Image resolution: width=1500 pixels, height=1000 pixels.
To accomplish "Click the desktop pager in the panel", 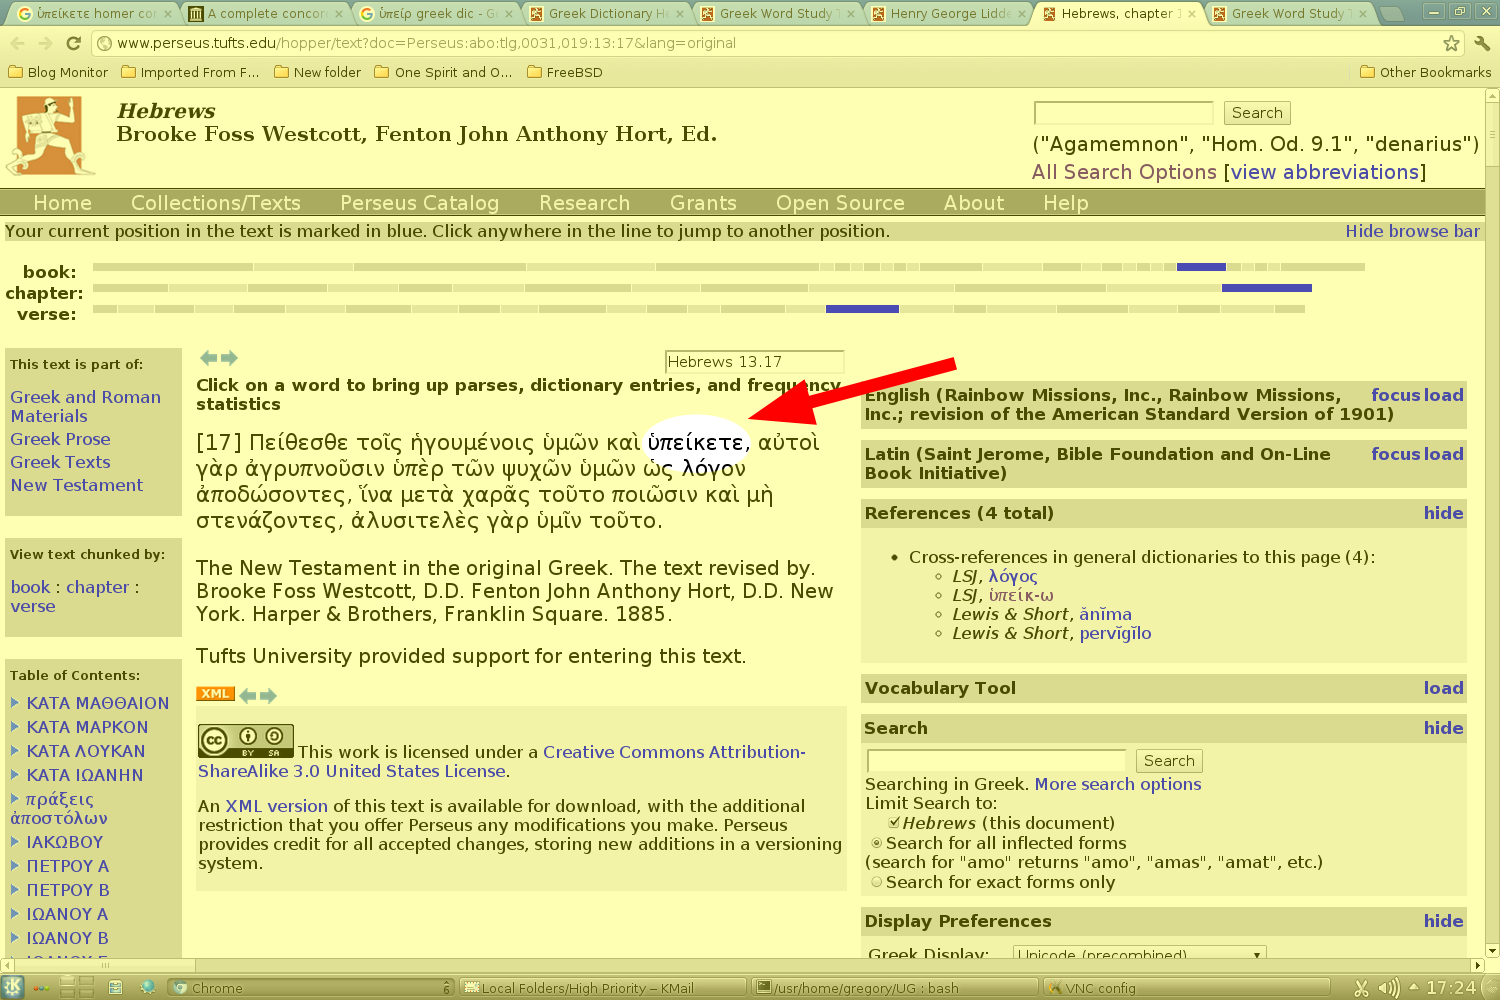I will tap(78, 987).
